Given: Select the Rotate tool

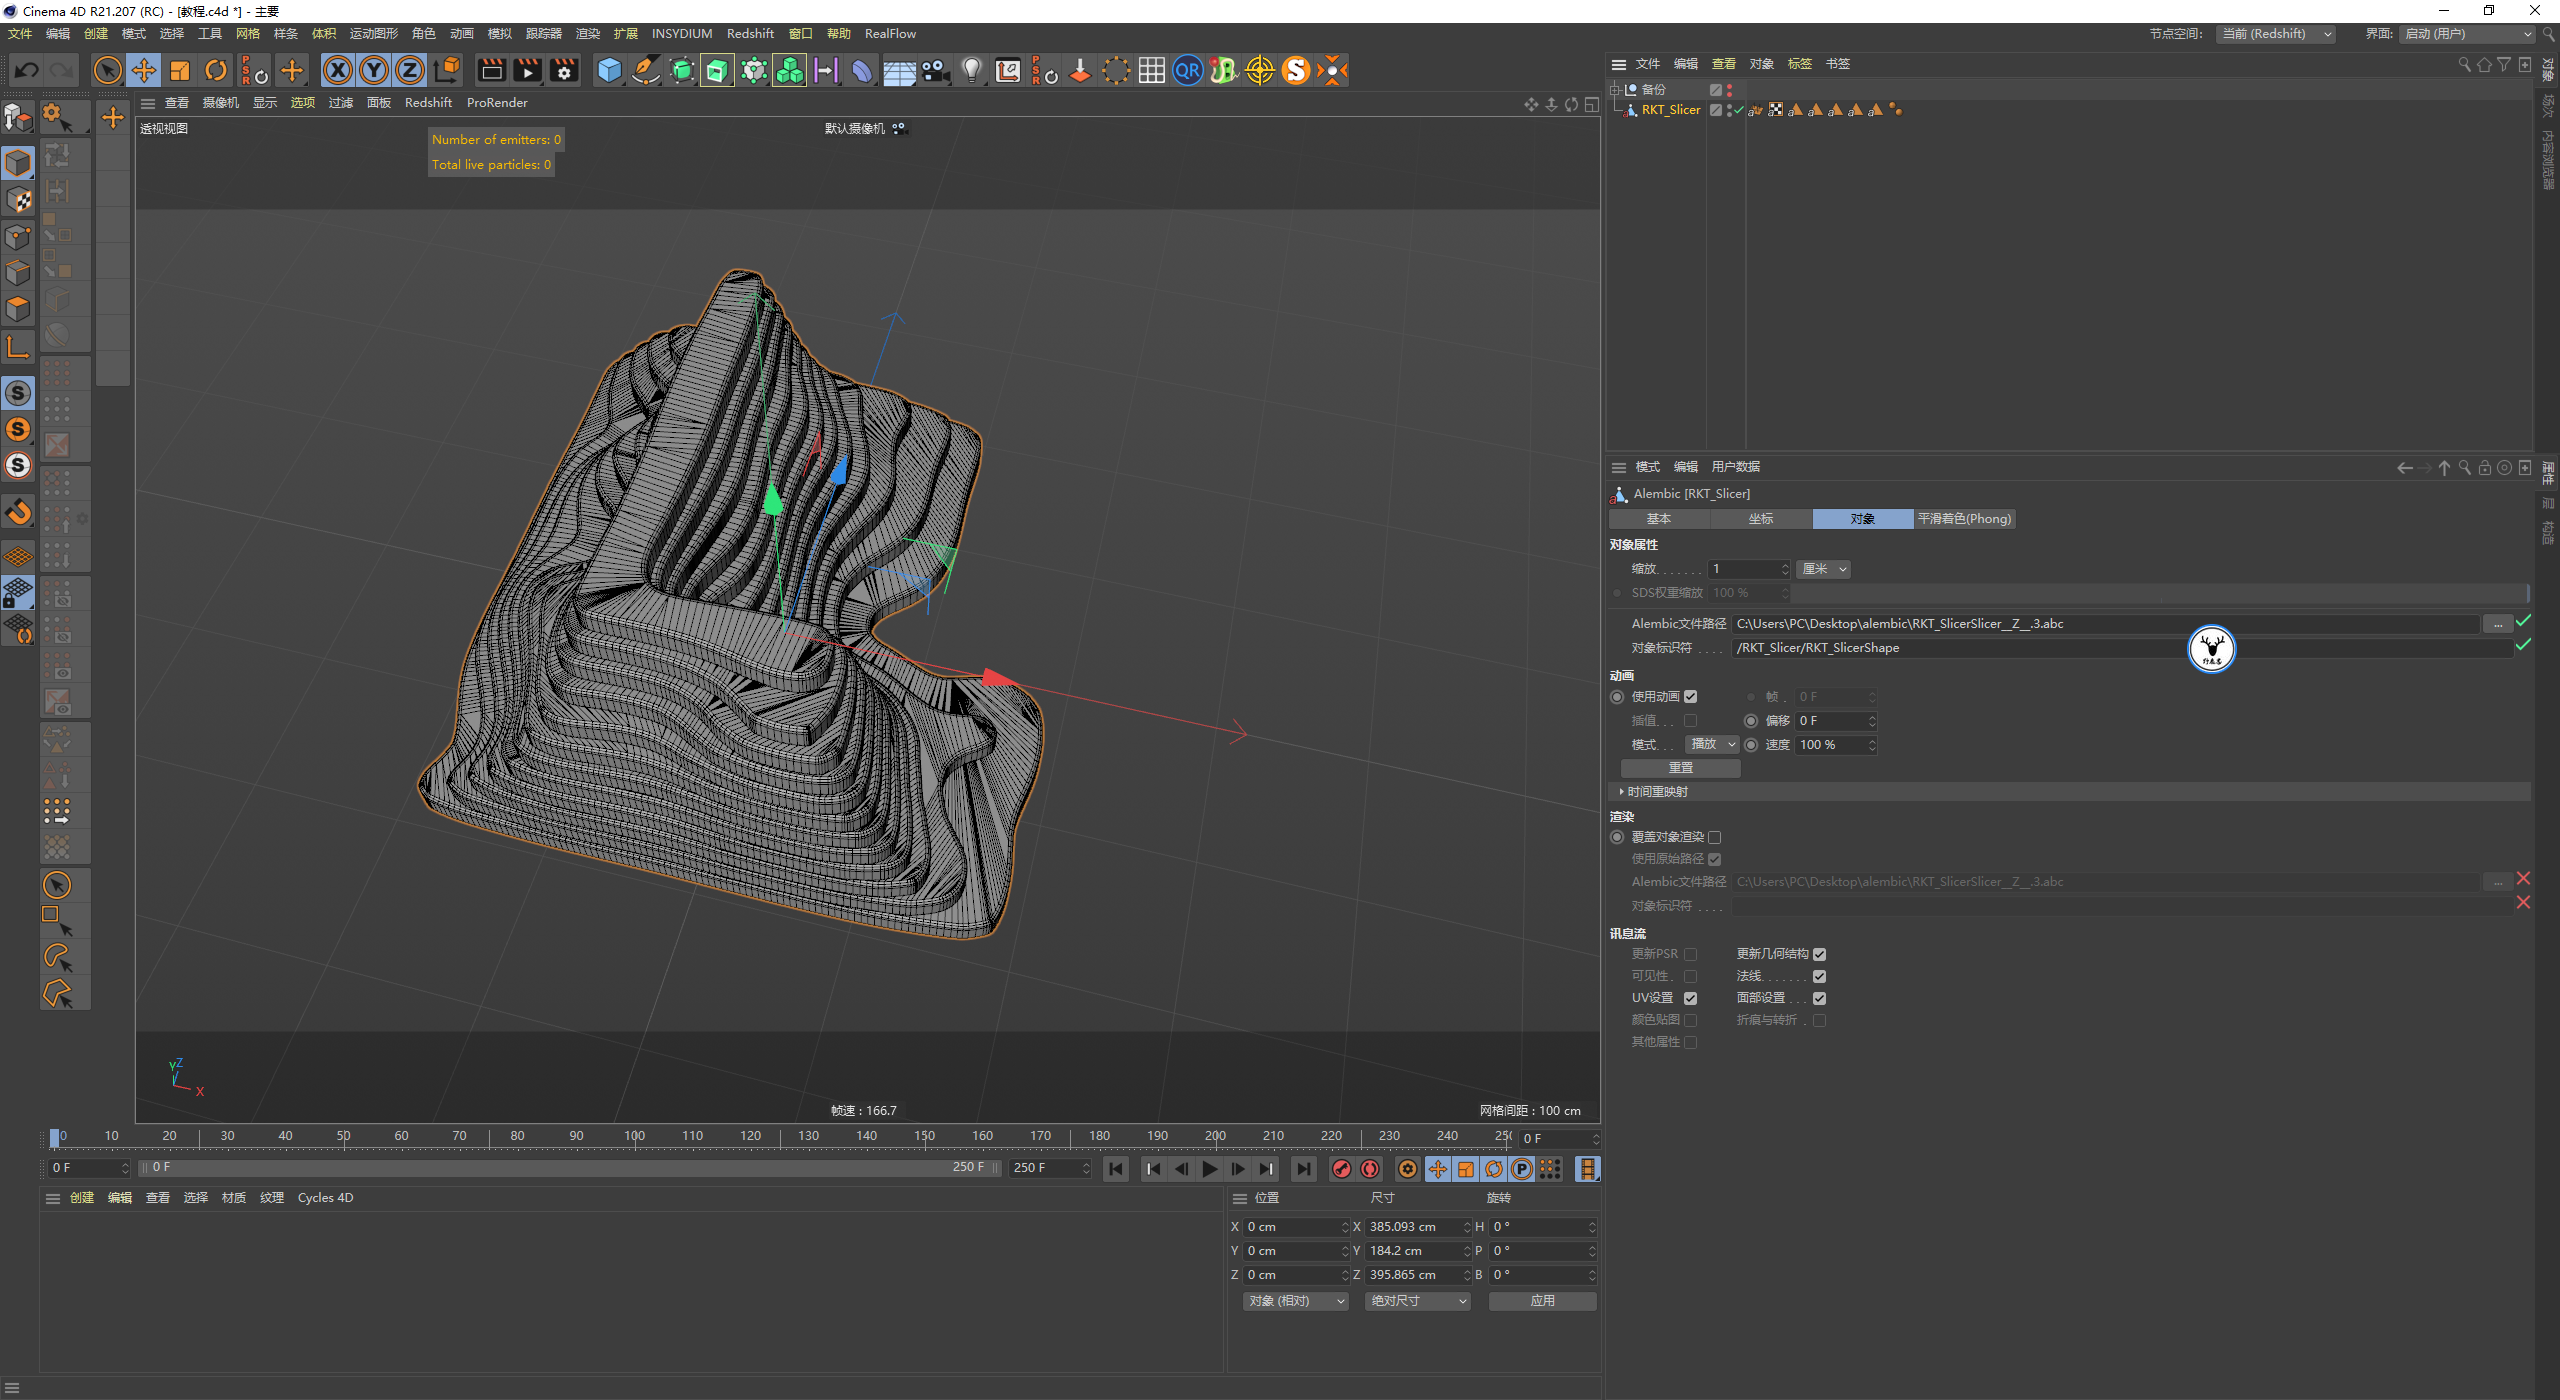Looking at the screenshot, I should click(216, 70).
